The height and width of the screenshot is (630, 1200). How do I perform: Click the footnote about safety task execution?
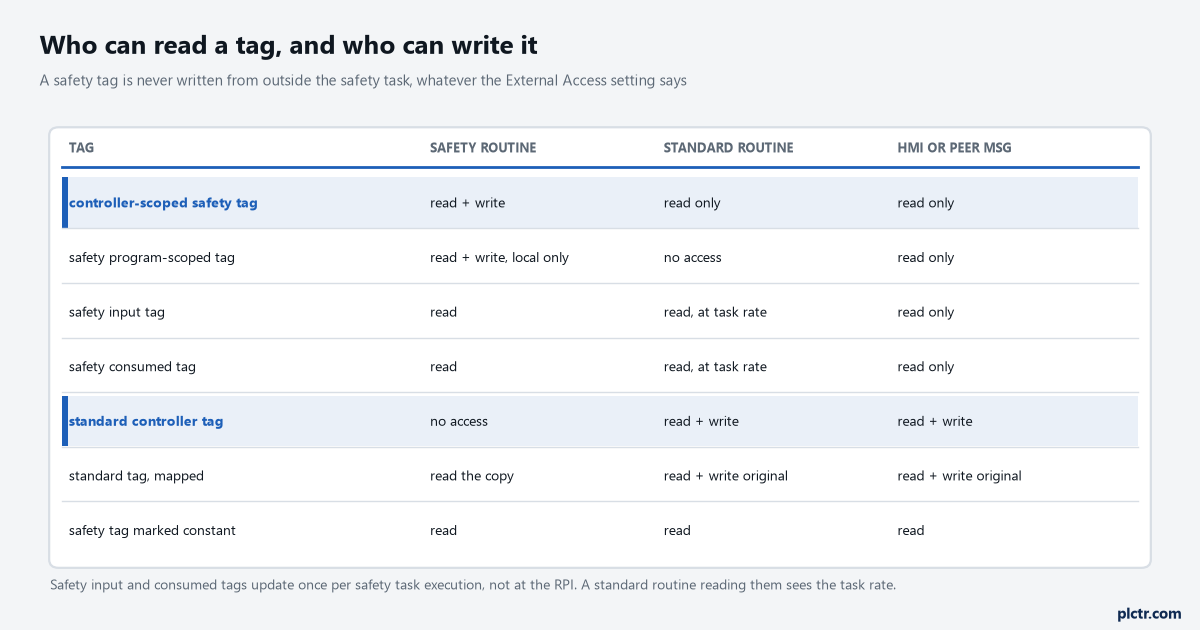pyautogui.click(x=473, y=585)
